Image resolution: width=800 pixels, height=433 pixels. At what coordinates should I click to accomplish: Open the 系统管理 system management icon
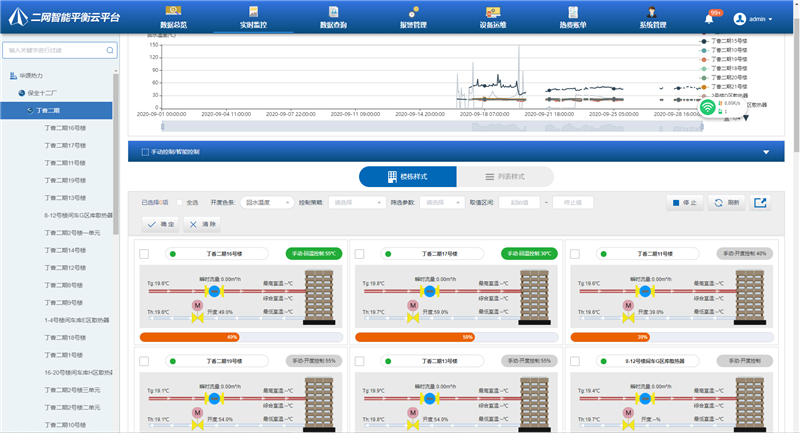(652, 11)
